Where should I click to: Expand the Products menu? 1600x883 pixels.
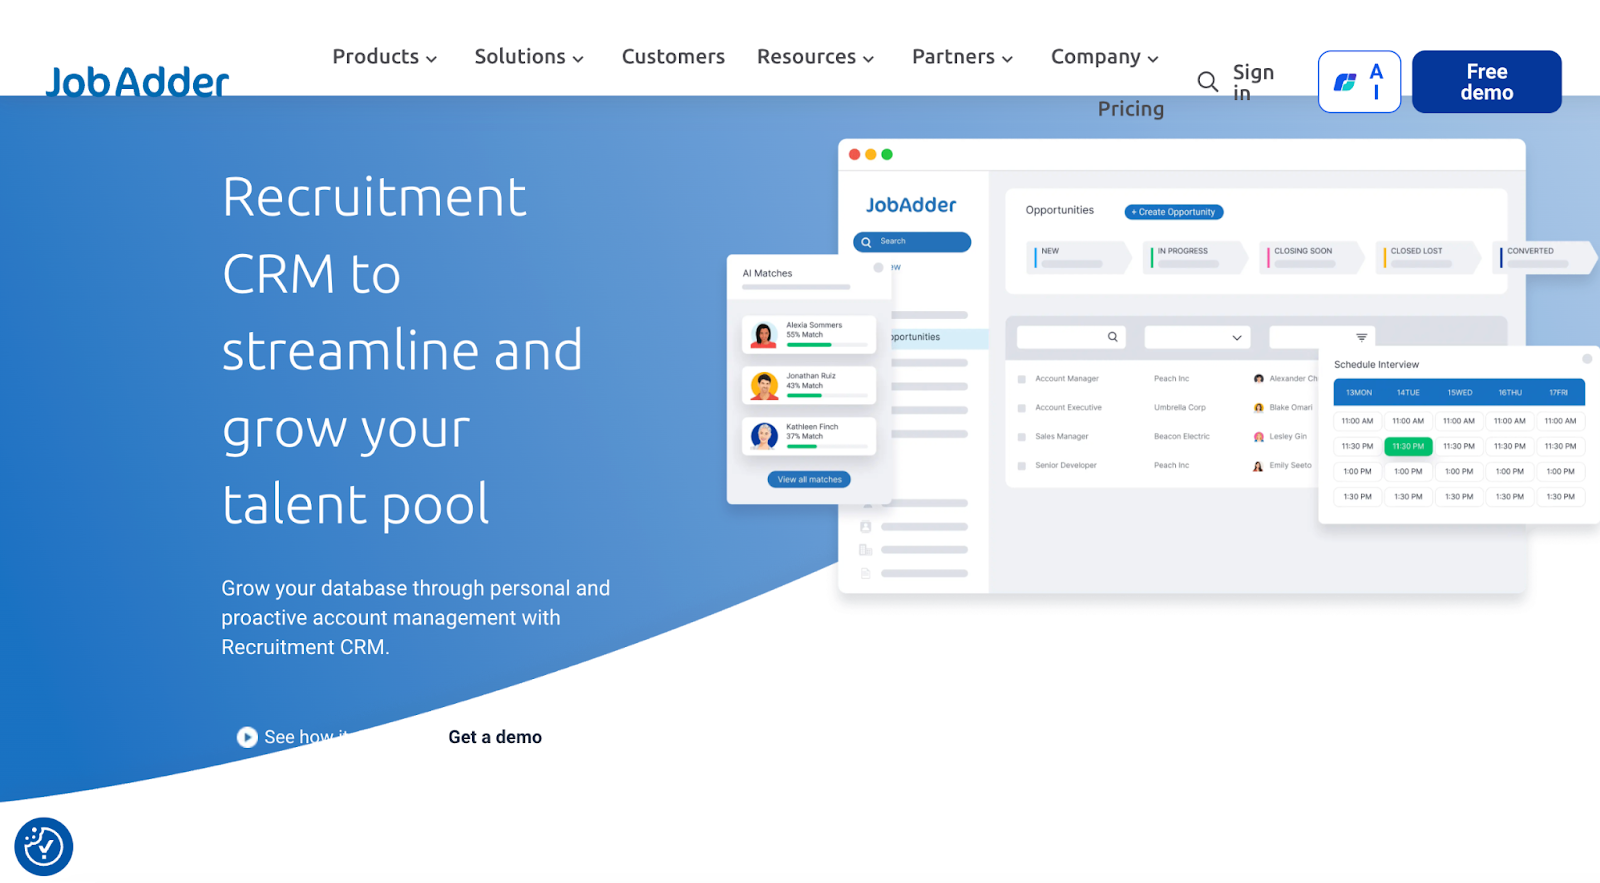coord(385,57)
